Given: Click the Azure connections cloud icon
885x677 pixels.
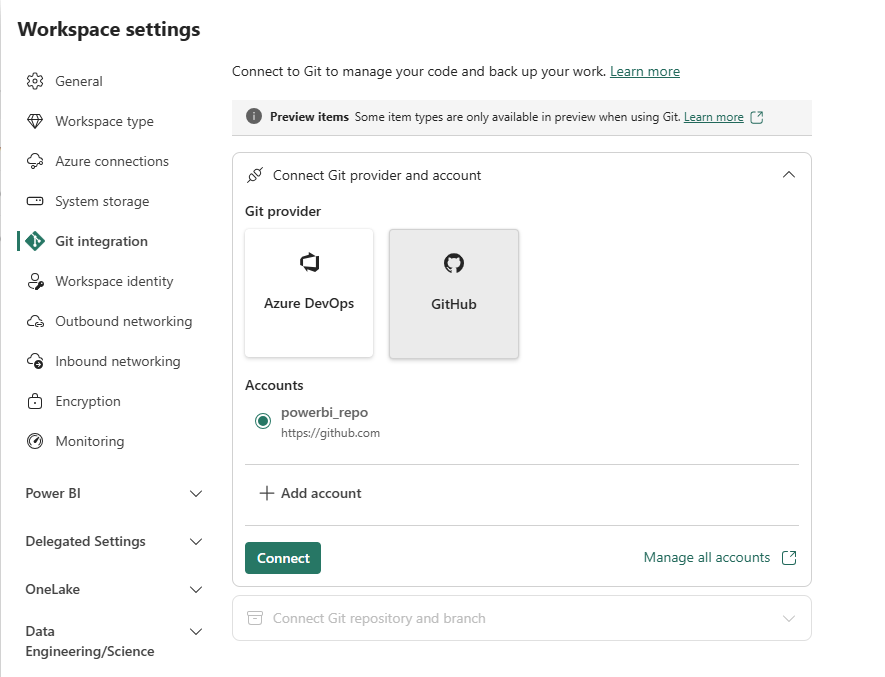Looking at the screenshot, I should pyautogui.click(x=35, y=161).
